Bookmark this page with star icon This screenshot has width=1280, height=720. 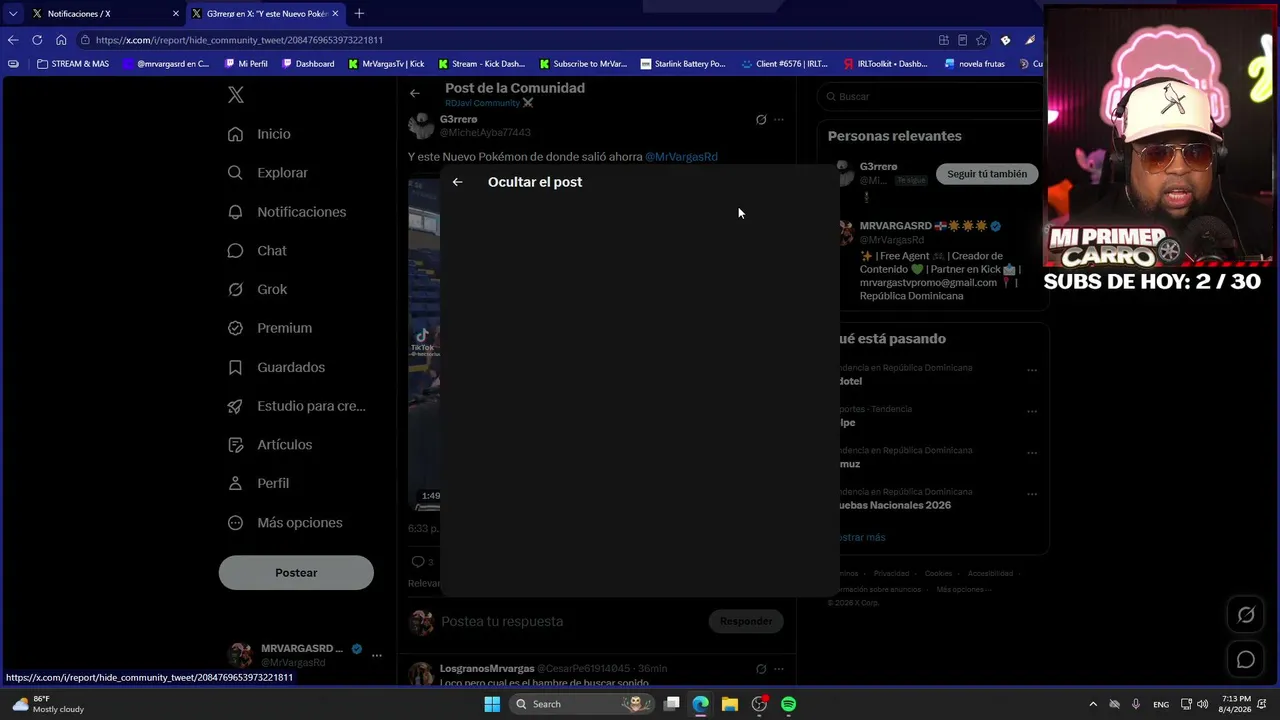coord(981,40)
